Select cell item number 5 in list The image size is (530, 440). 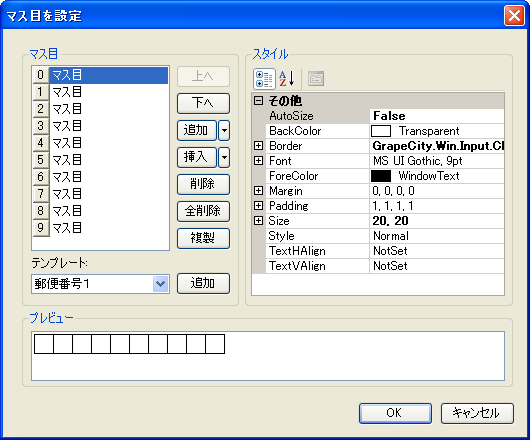pos(100,160)
